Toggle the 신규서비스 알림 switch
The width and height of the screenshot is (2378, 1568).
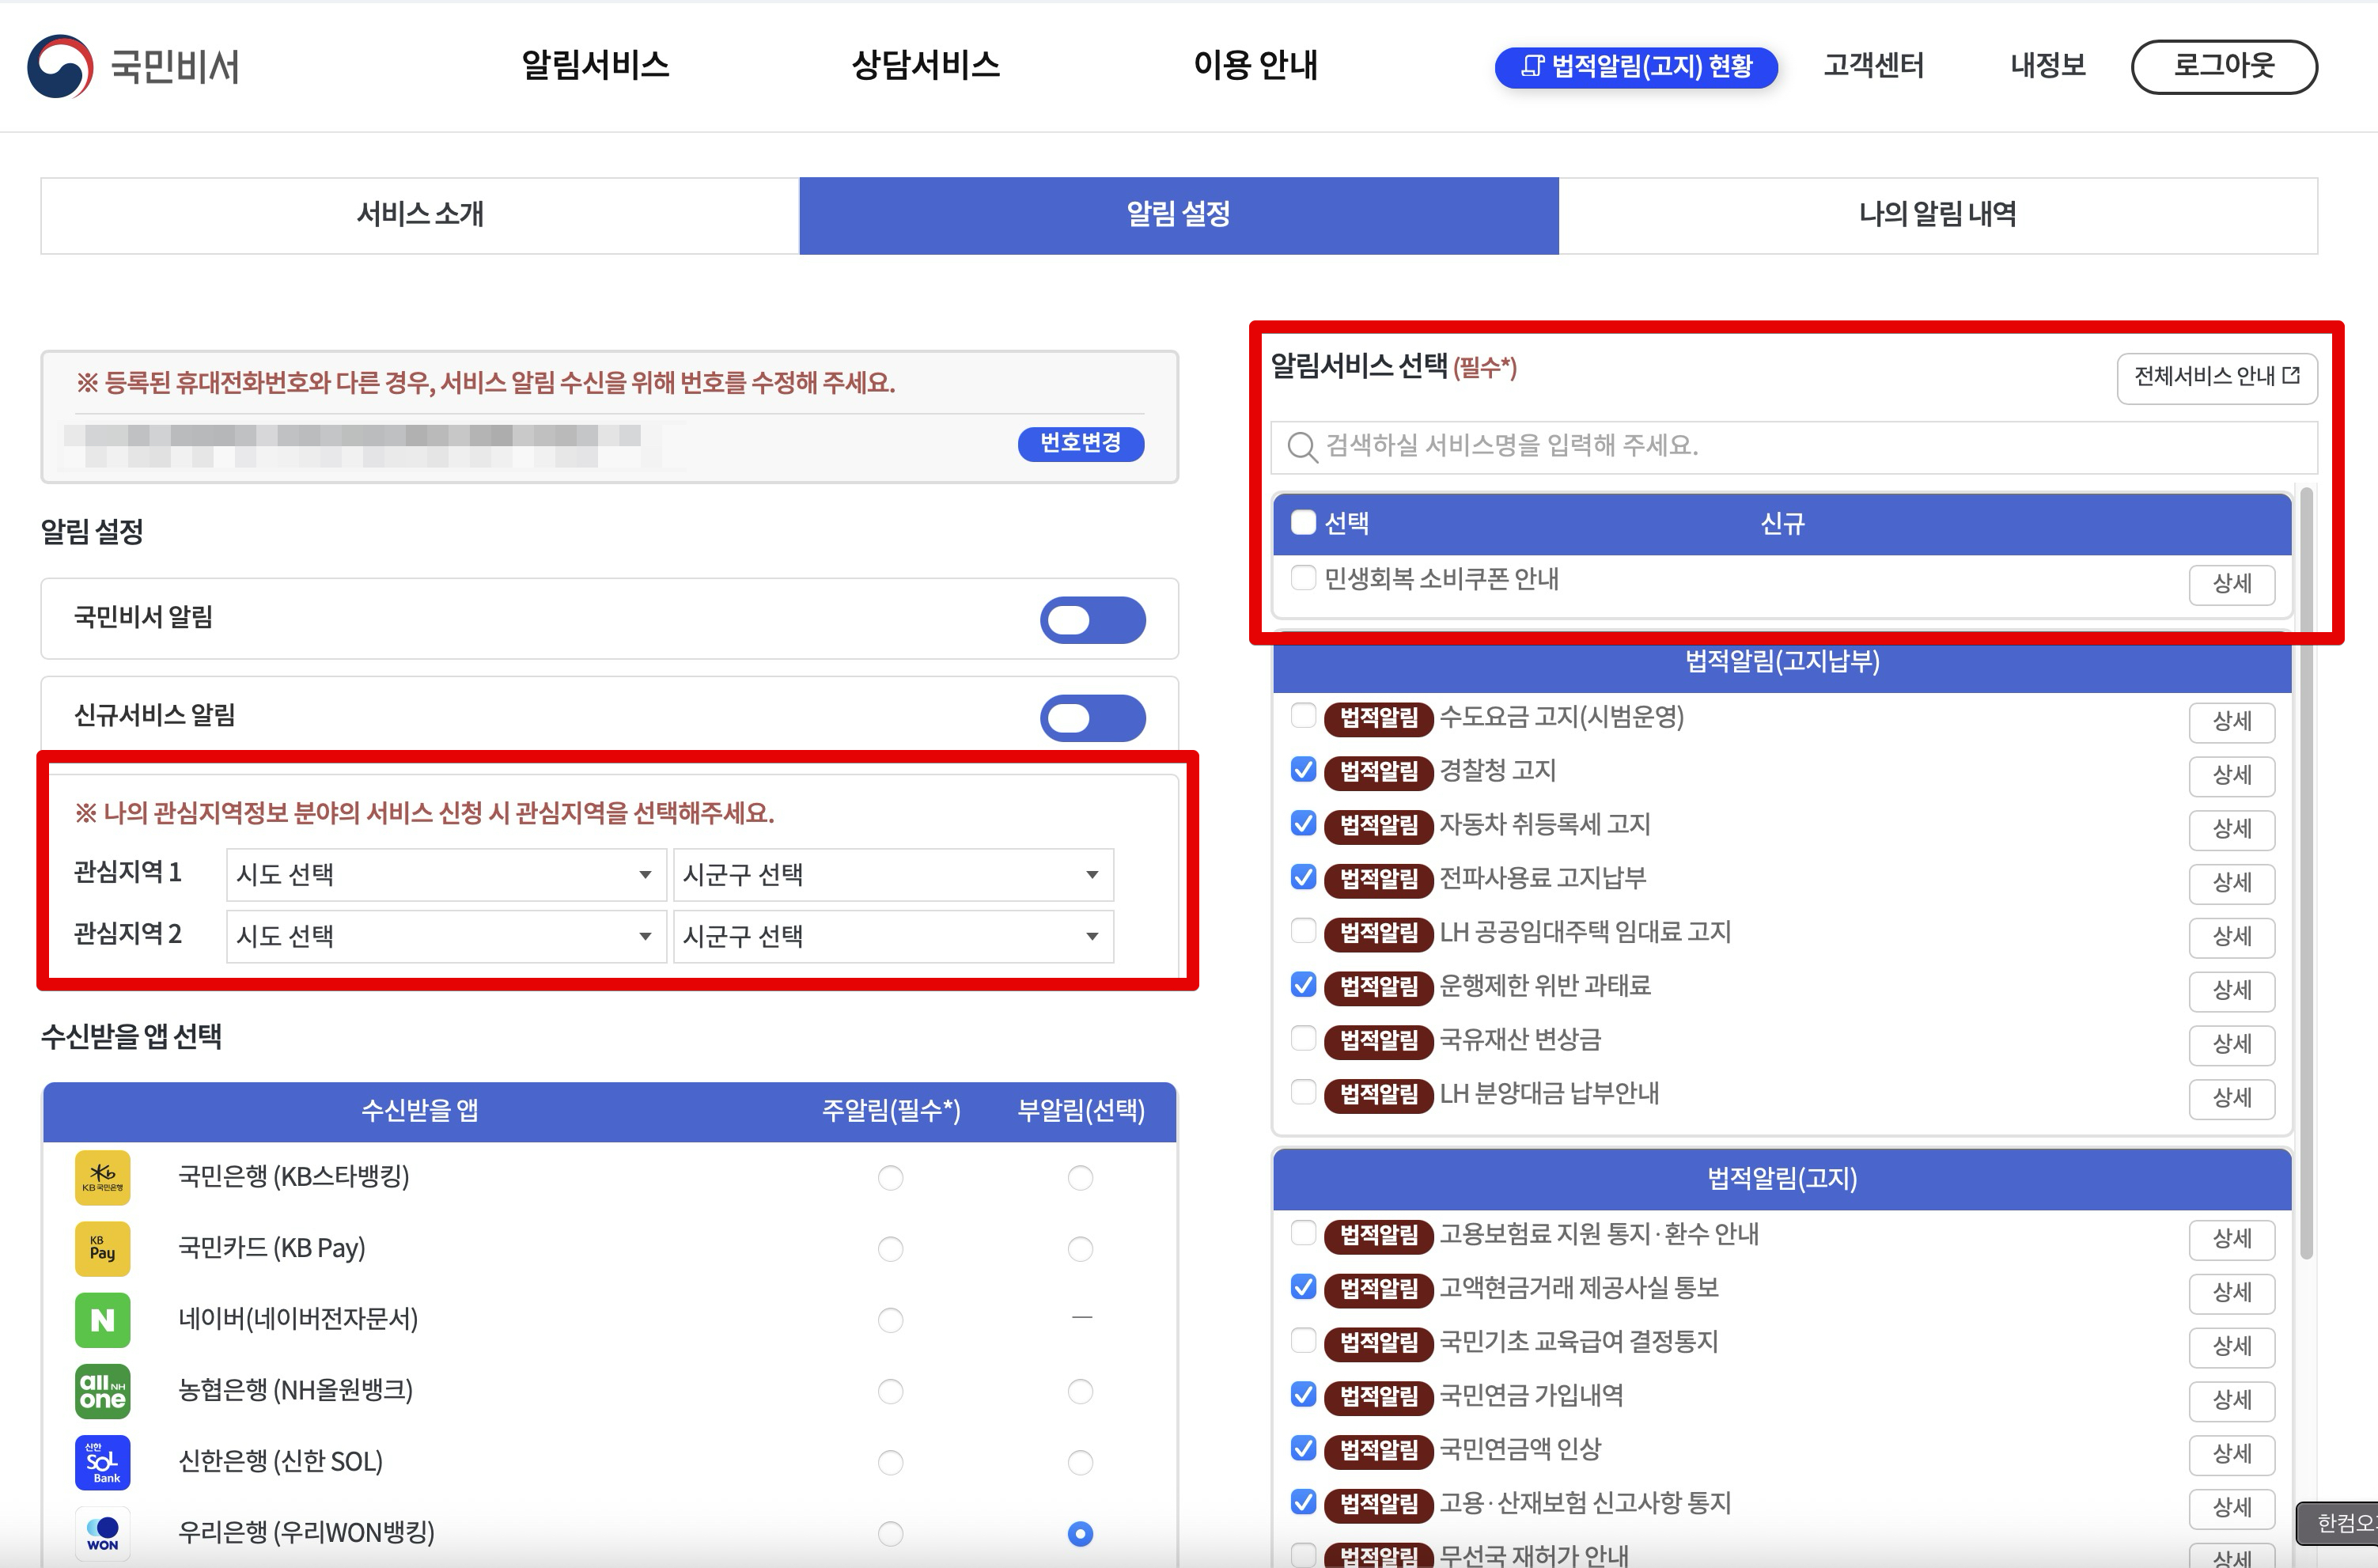pos(1092,718)
